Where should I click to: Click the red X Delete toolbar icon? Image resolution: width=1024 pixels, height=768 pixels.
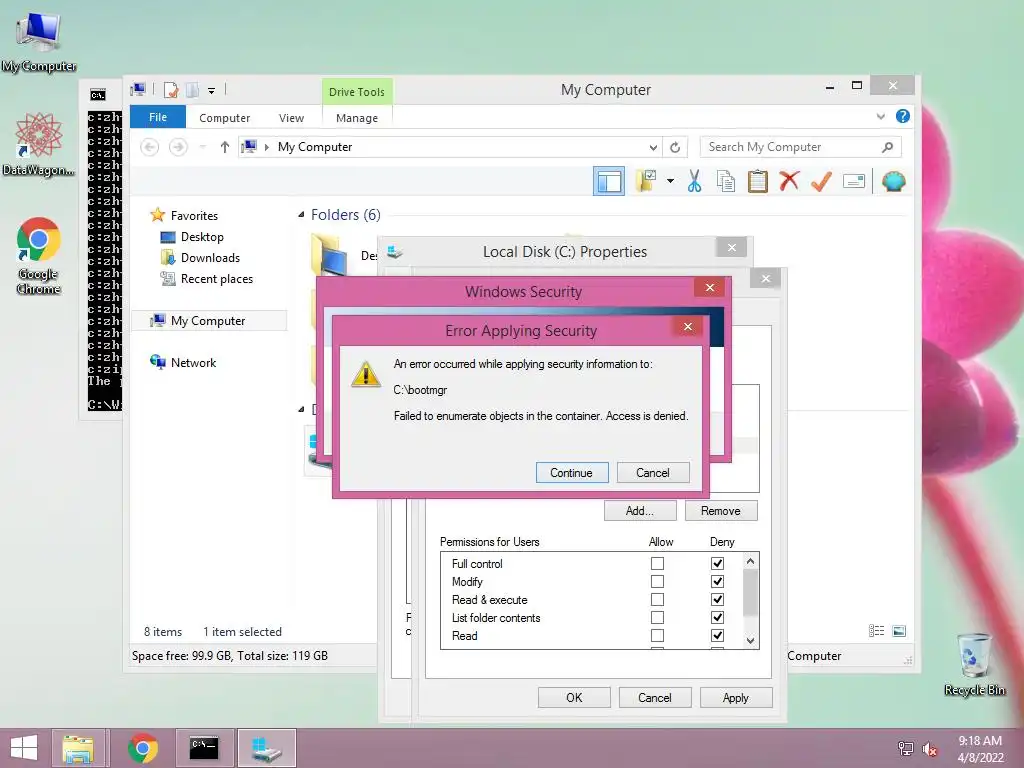click(789, 181)
